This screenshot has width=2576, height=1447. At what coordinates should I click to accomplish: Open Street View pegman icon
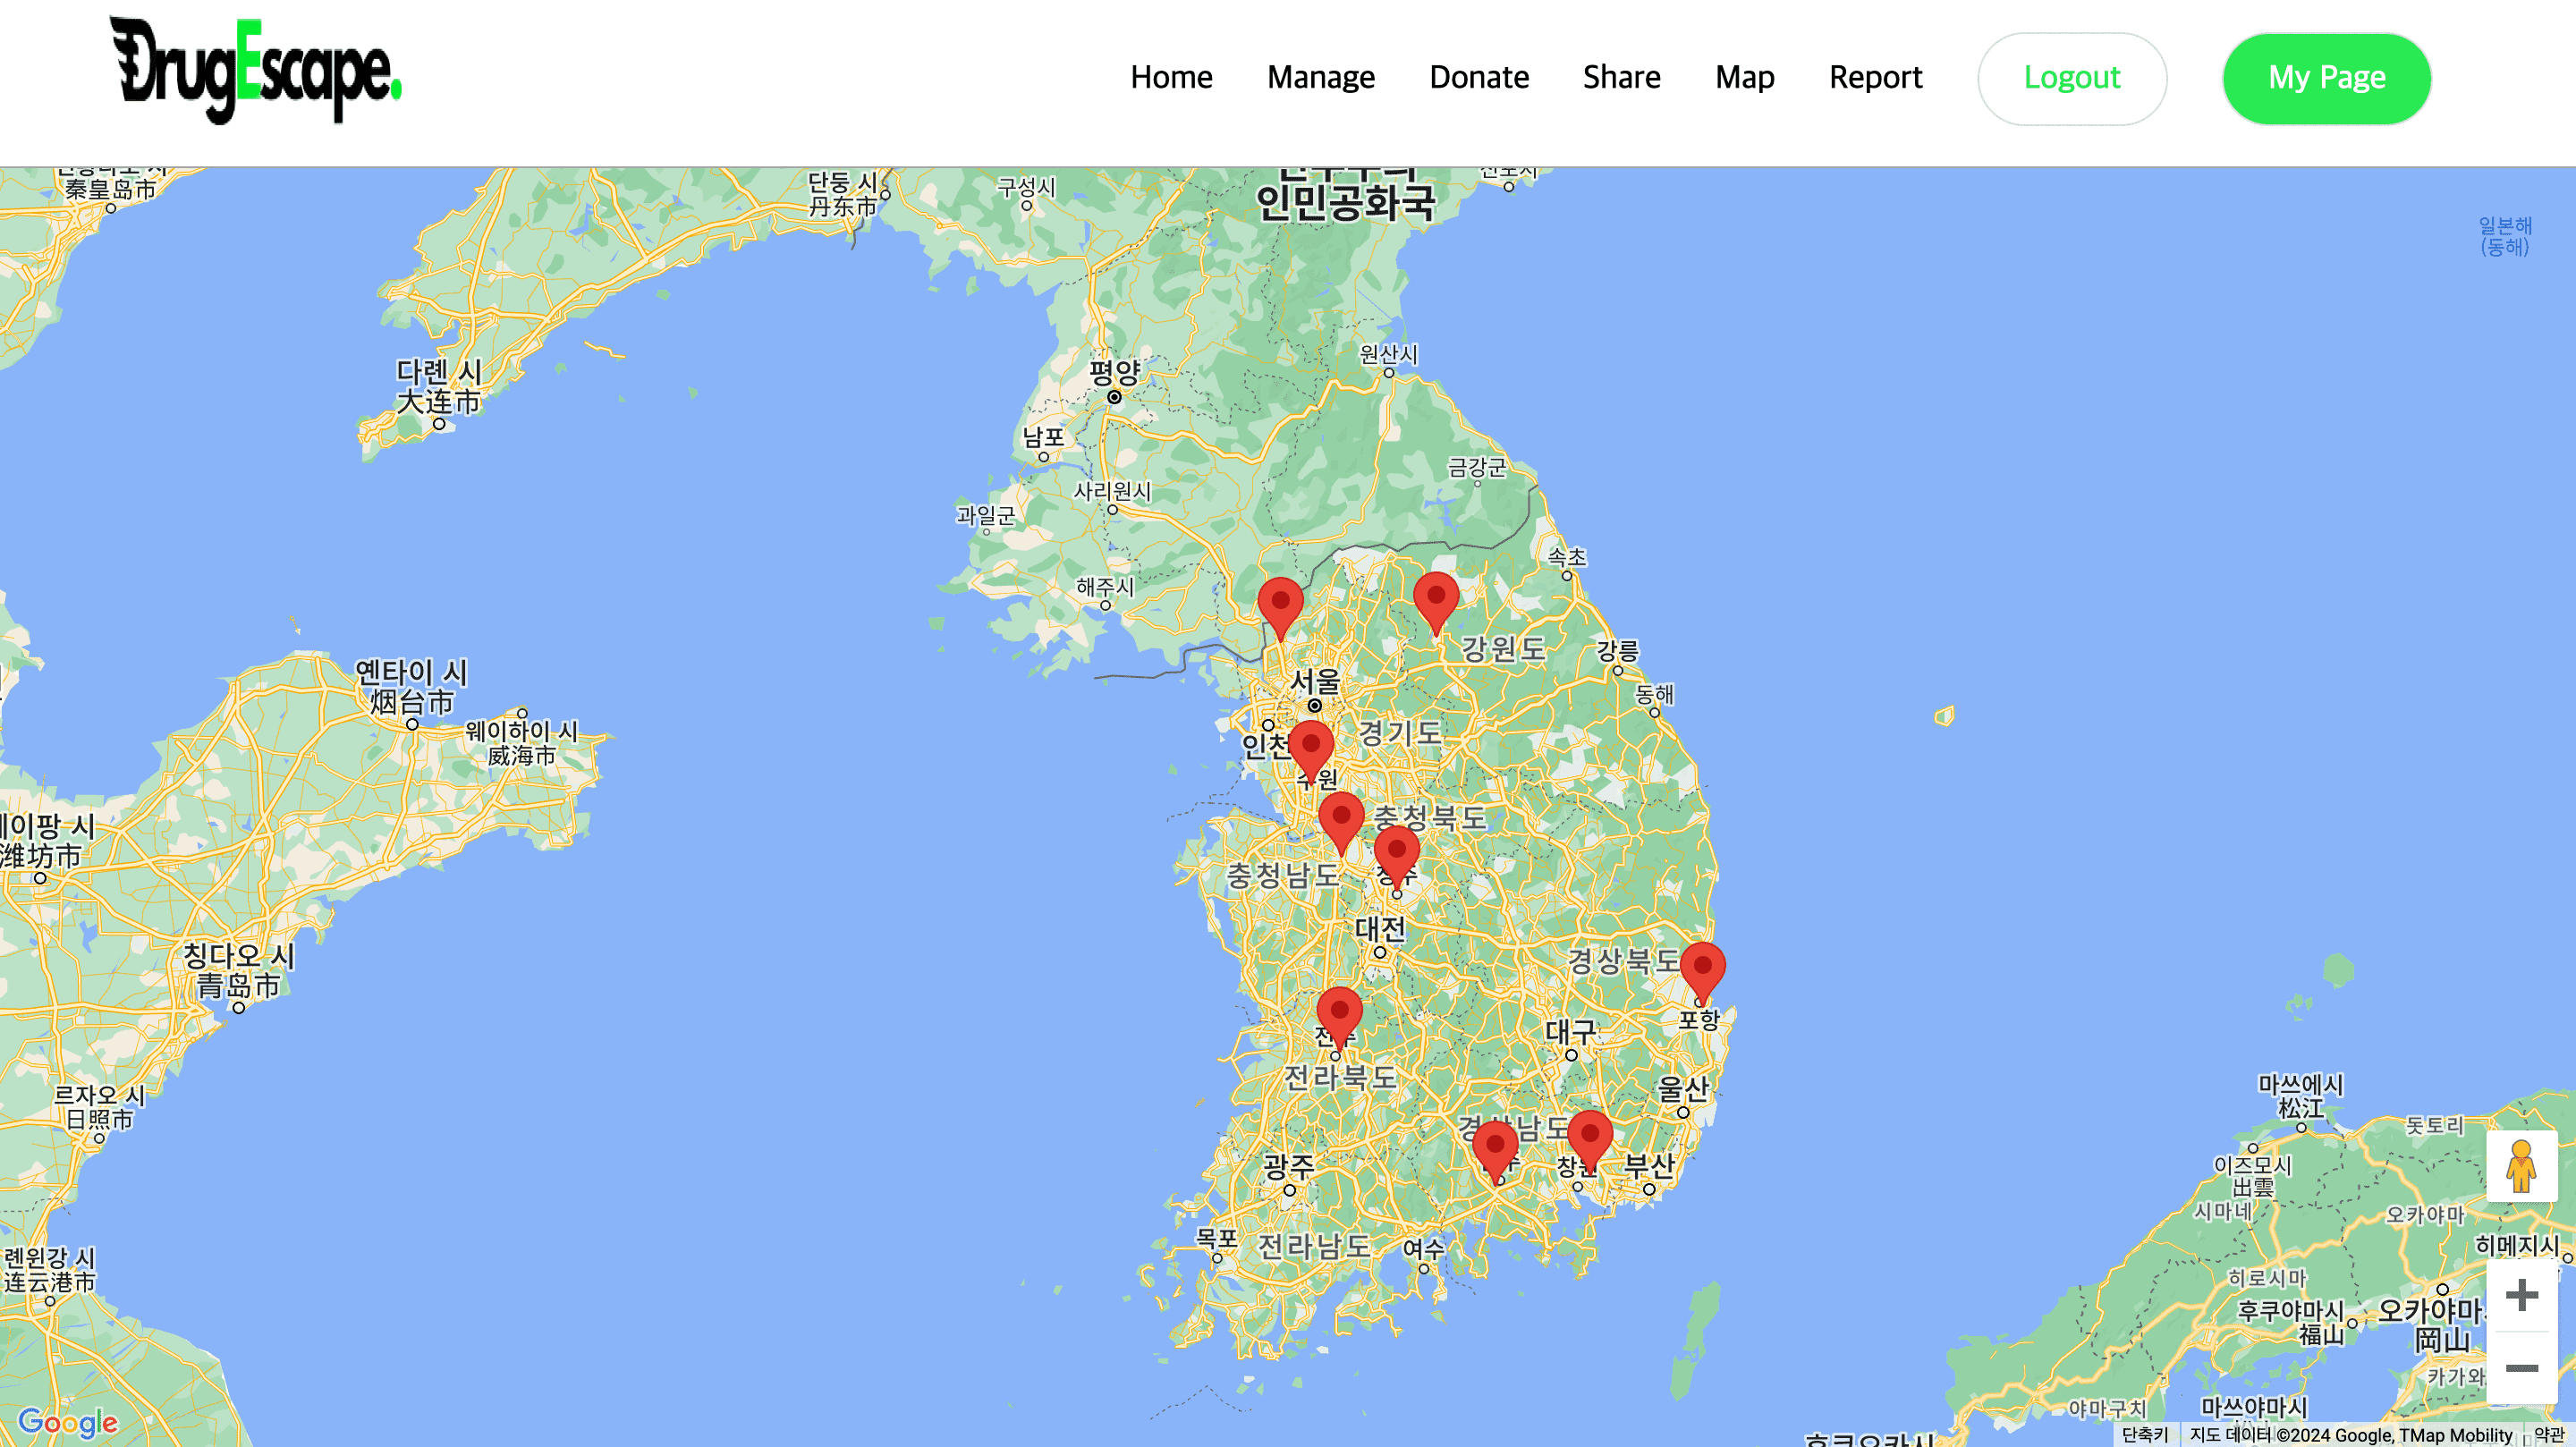2521,1166
